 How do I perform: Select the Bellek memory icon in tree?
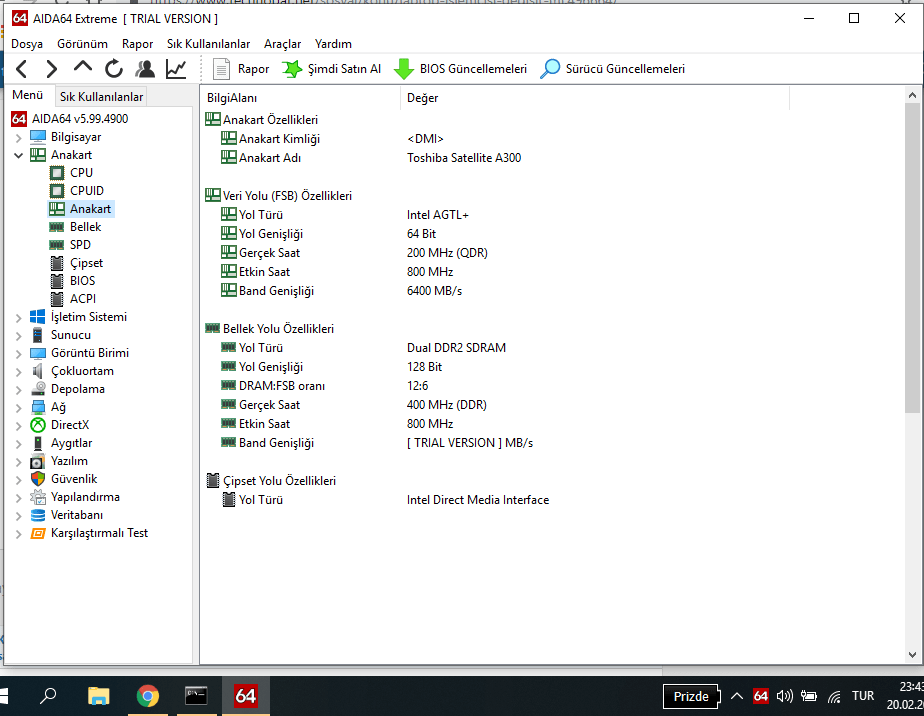57,227
